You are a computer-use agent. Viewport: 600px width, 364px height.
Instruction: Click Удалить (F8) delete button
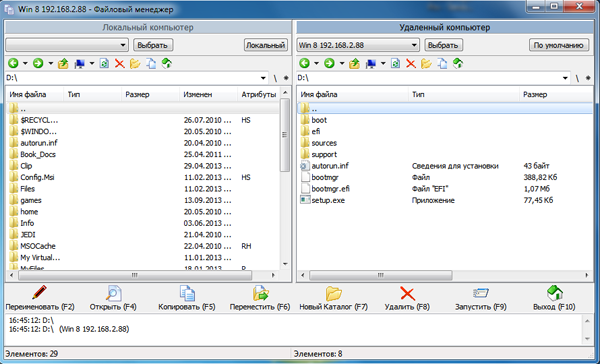click(x=407, y=298)
